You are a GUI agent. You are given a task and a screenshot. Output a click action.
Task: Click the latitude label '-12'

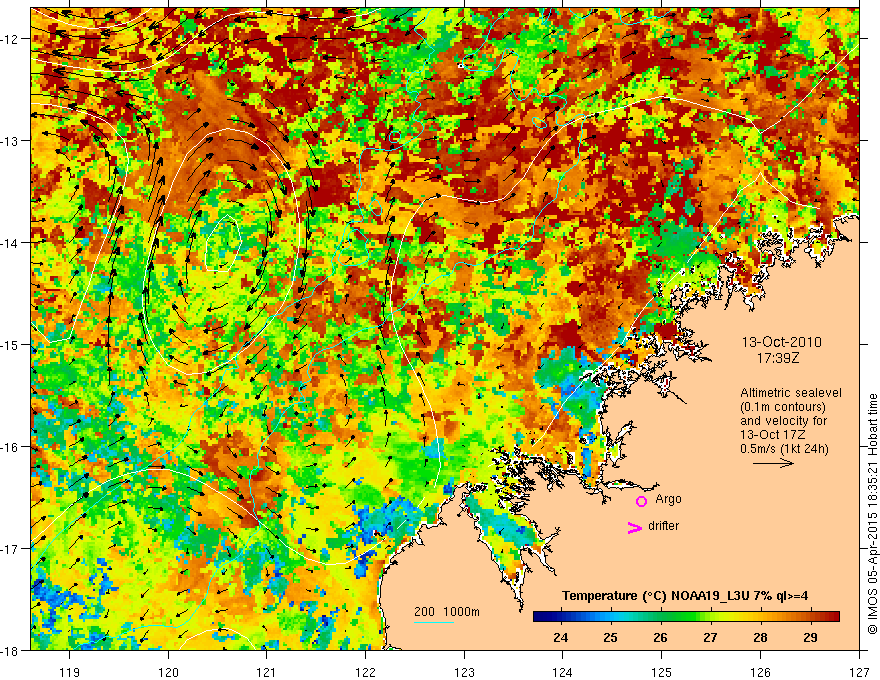(10, 39)
